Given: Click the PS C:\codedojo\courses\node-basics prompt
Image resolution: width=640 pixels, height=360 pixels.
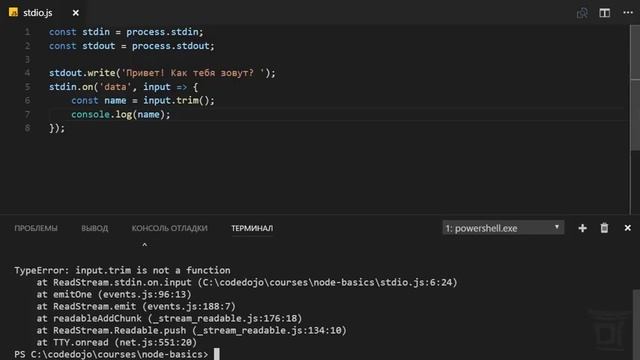Looking at the screenshot, I should point(111,354).
